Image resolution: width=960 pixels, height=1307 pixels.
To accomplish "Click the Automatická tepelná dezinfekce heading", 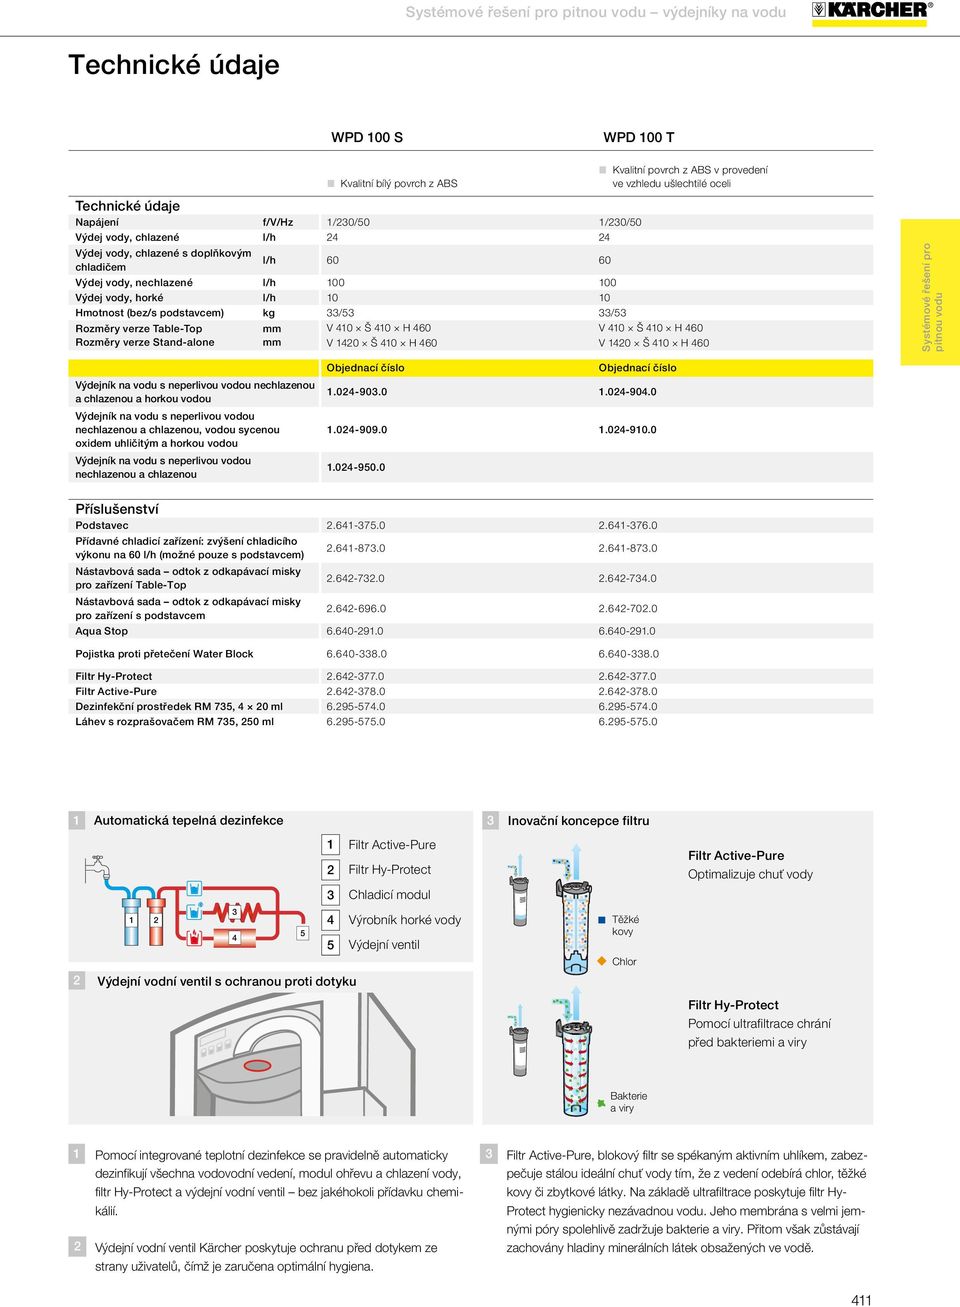I will click(x=189, y=821).
